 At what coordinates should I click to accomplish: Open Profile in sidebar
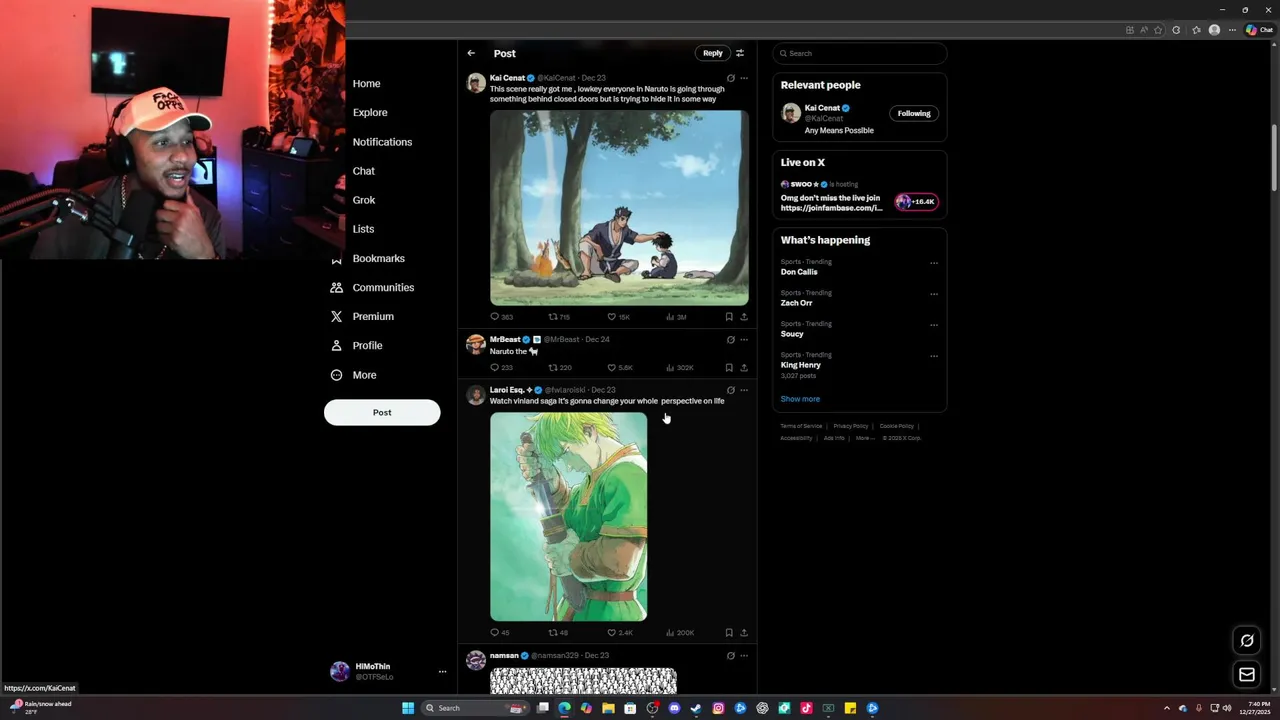coord(367,346)
